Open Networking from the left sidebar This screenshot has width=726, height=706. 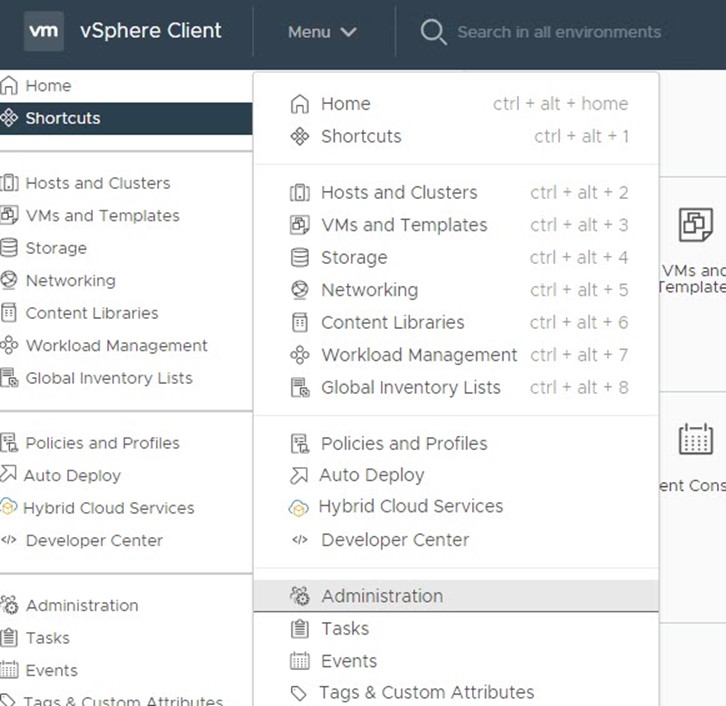coord(70,281)
